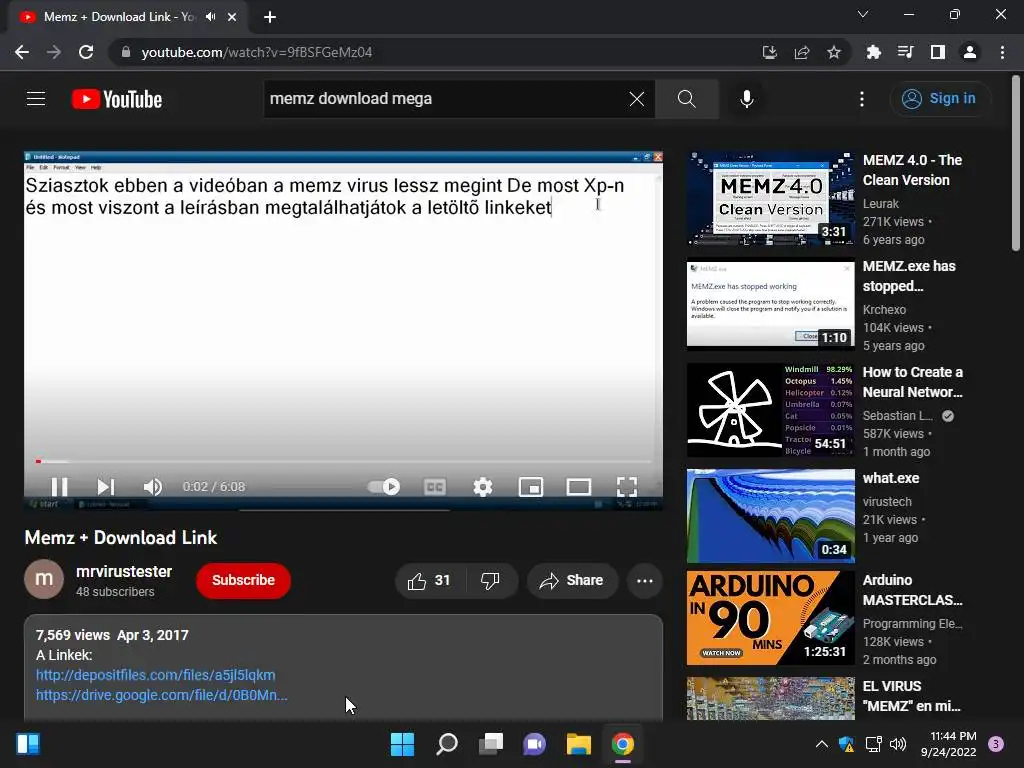
Task: Open taskbar clock and date
Action: (949, 744)
